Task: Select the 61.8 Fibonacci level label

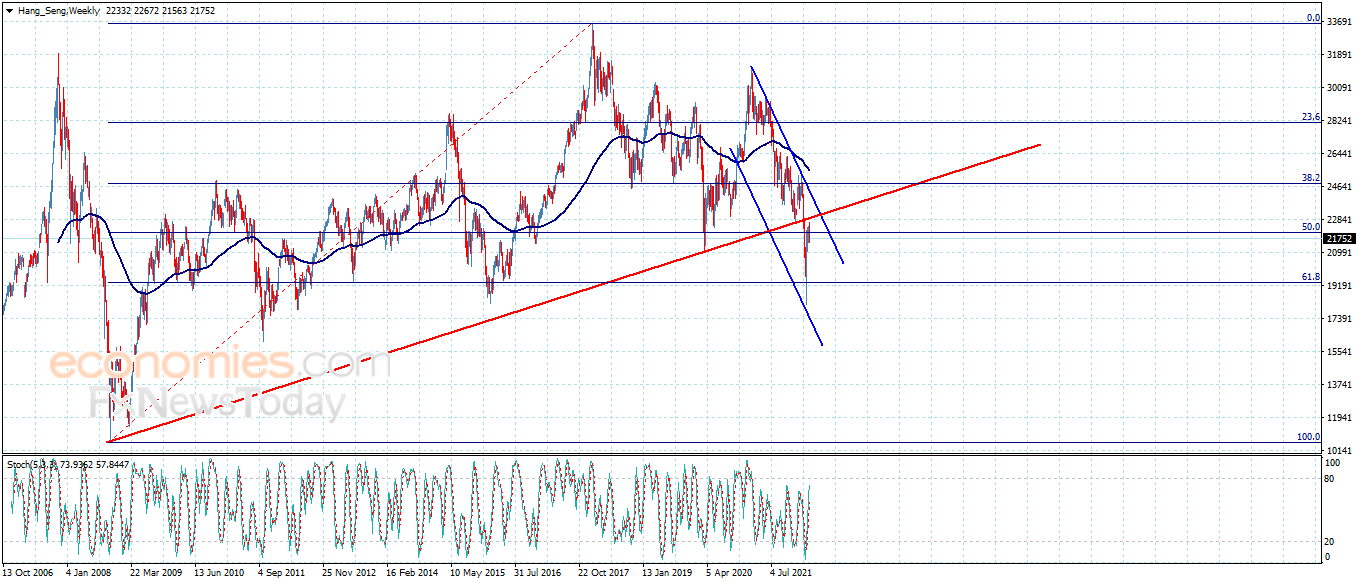Action: tap(1311, 277)
